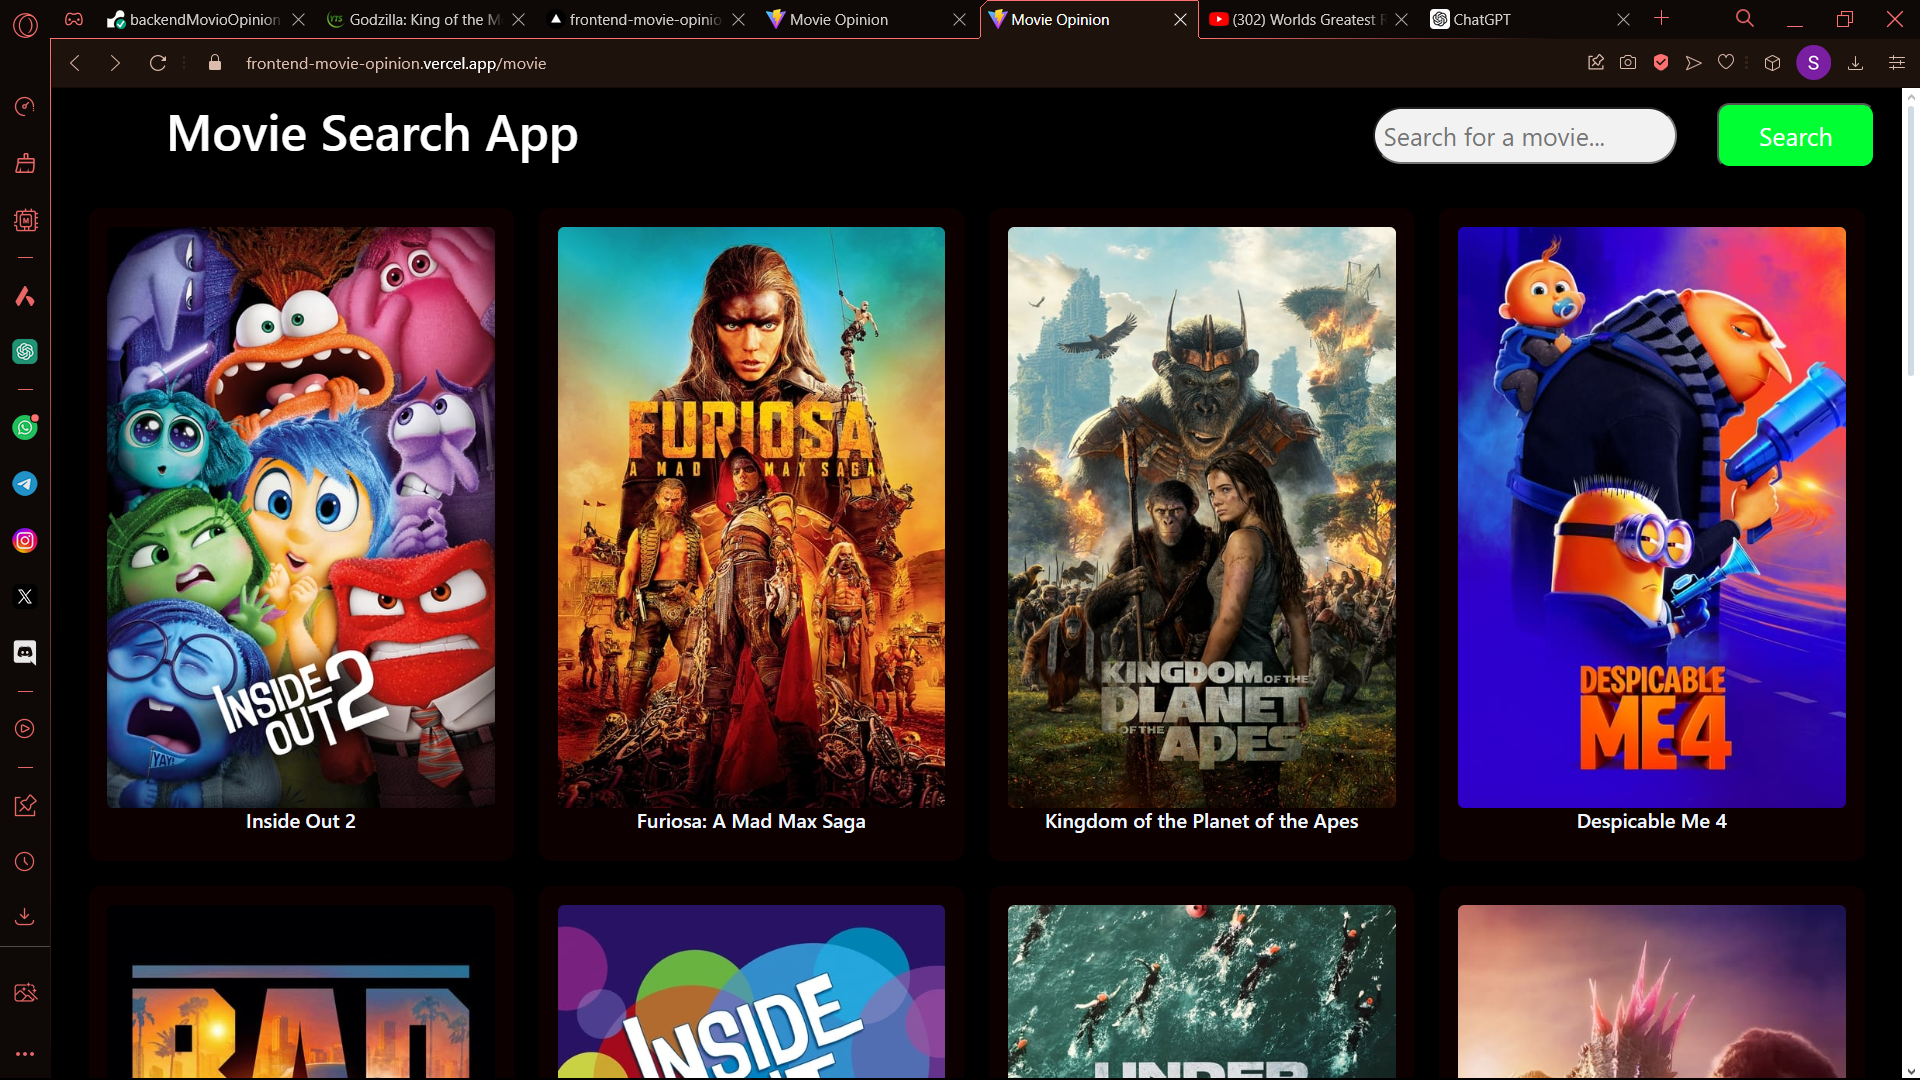Click the heart bookmark icon

[1726, 63]
